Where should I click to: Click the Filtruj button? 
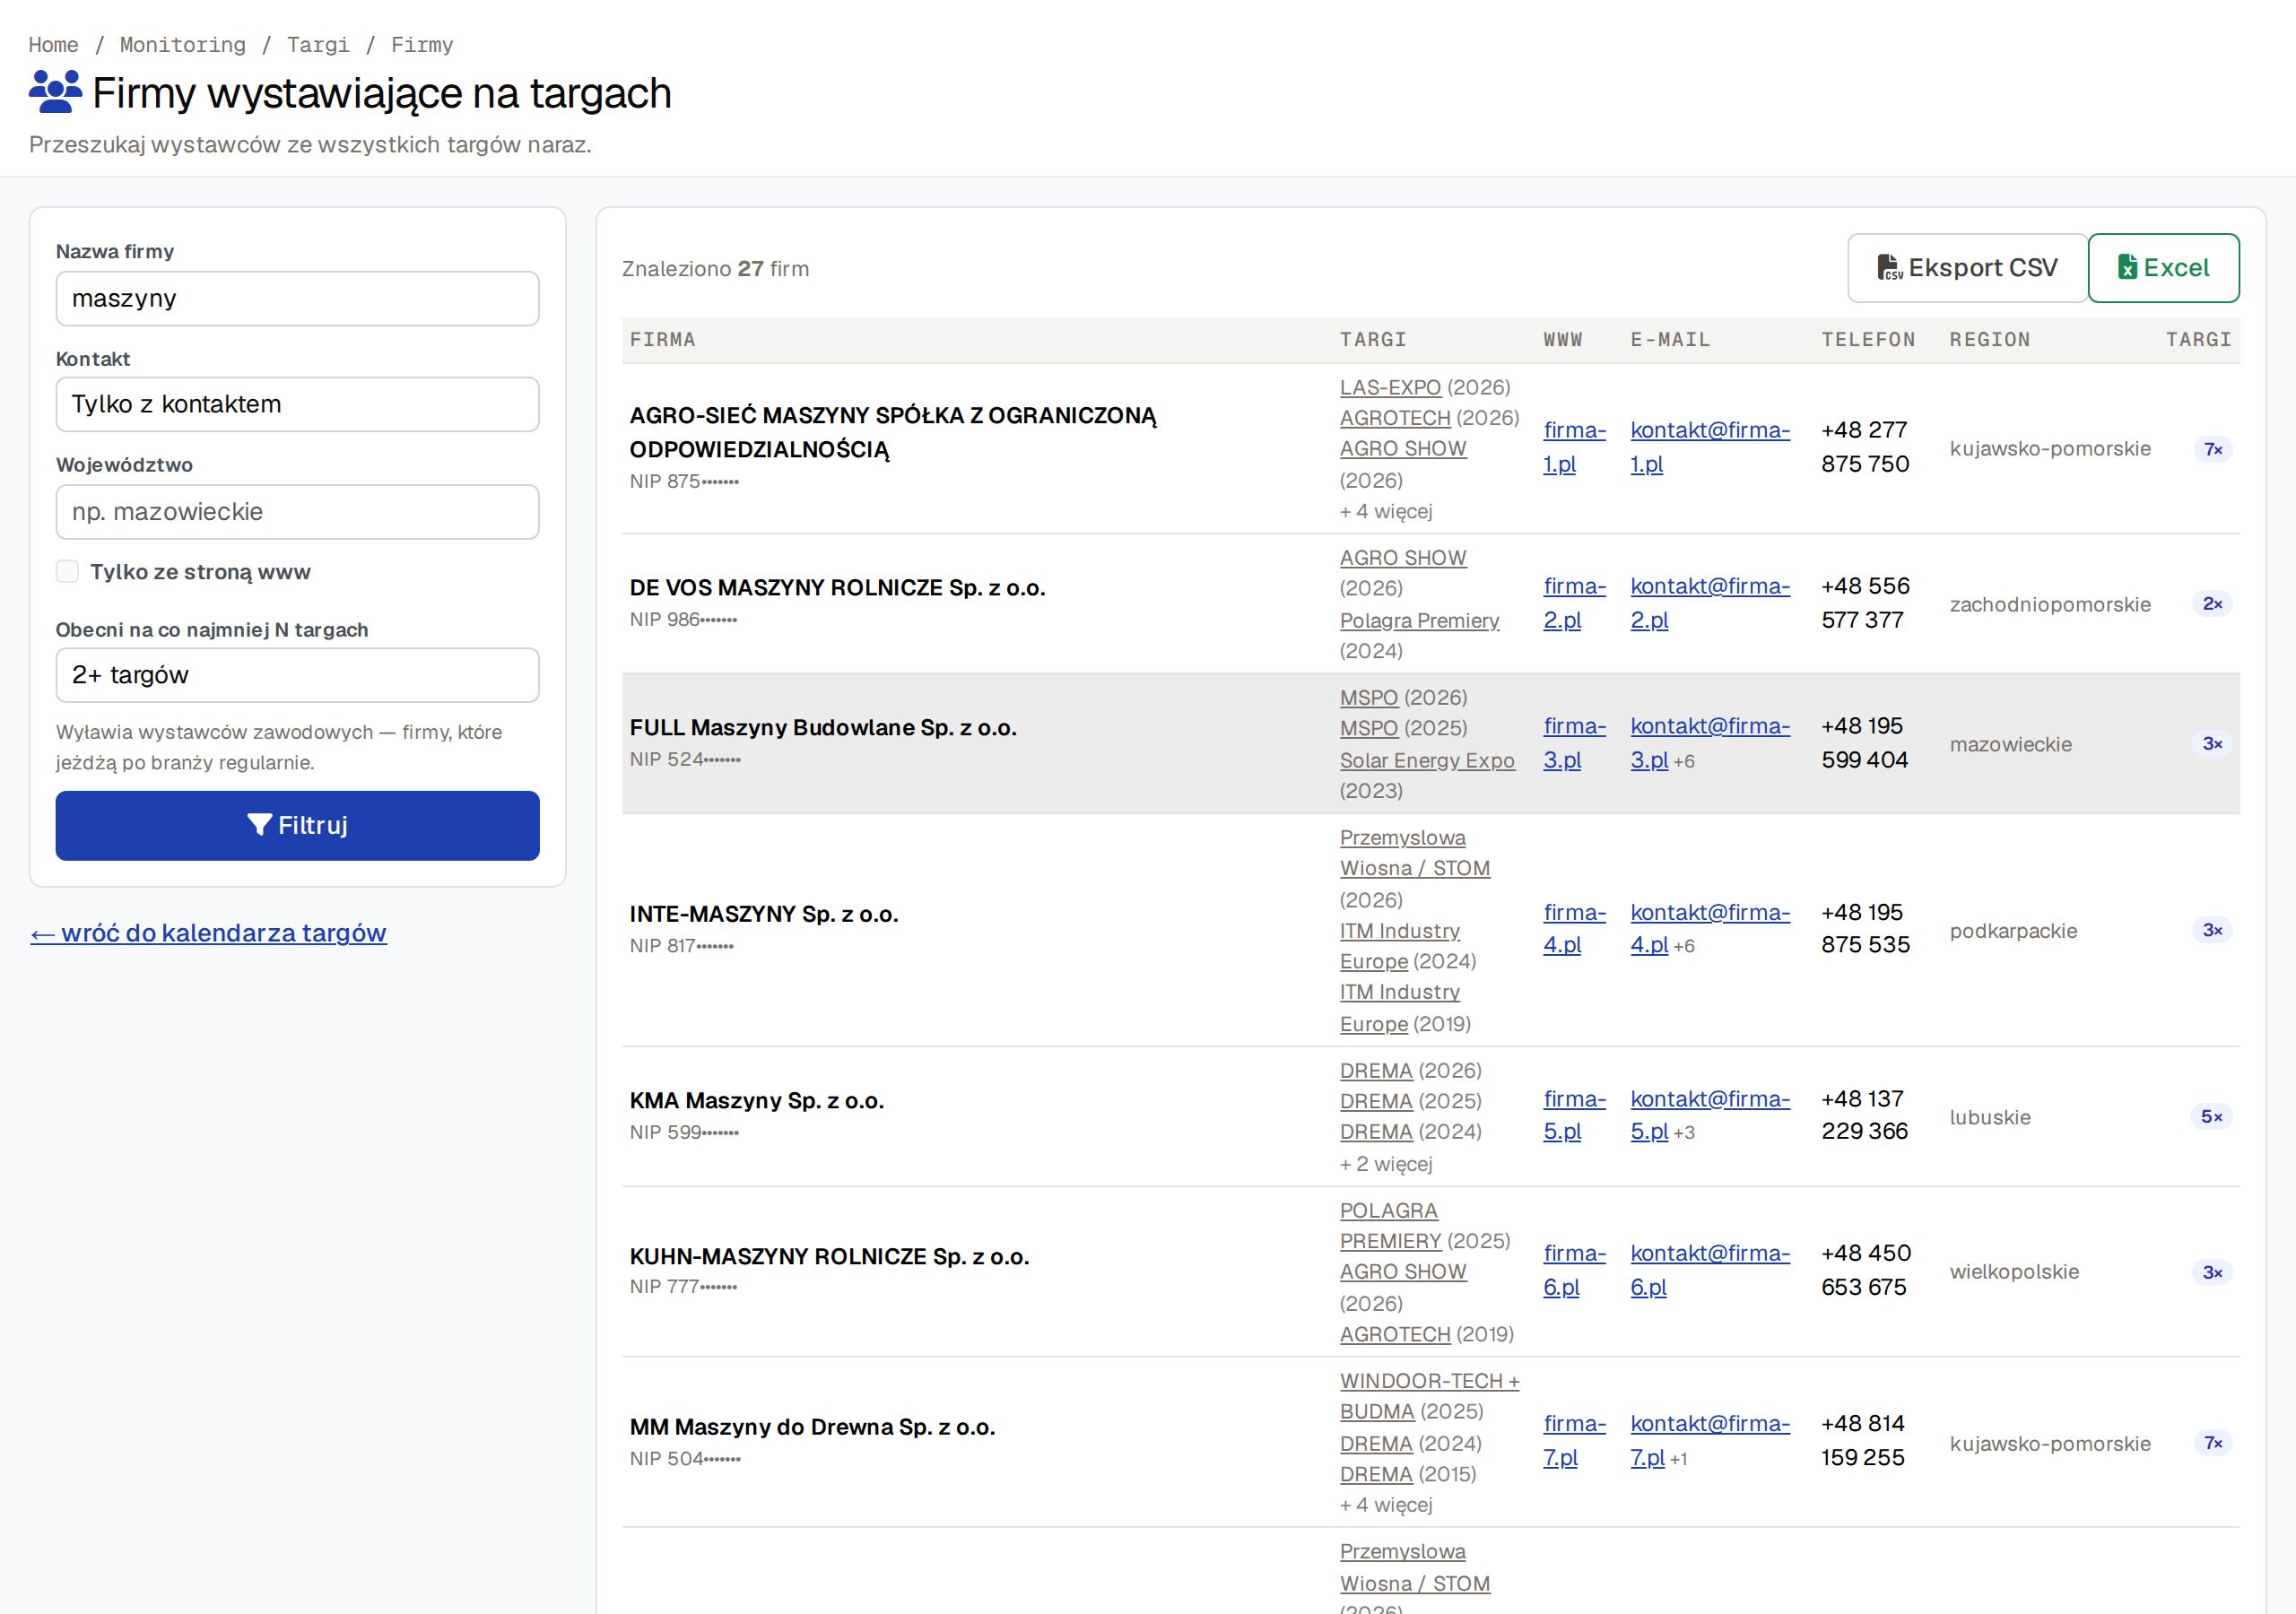pos(297,825)
